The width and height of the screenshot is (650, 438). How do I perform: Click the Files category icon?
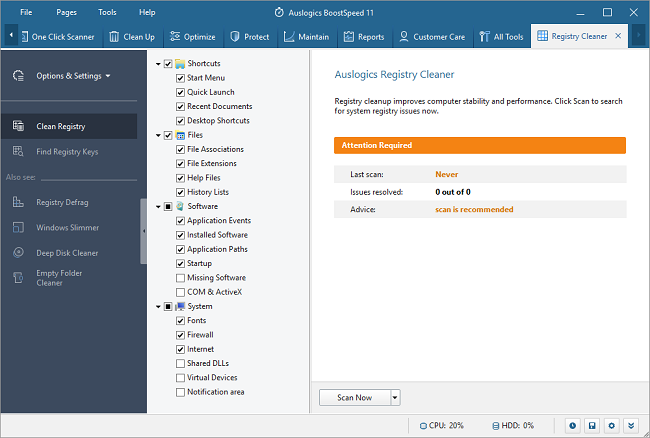pyautogui.click(x=180, y=136)
